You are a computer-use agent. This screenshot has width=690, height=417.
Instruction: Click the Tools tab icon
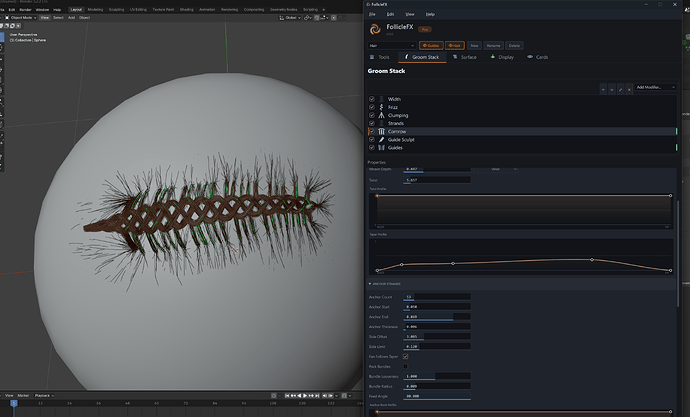[x=372, y=57]
